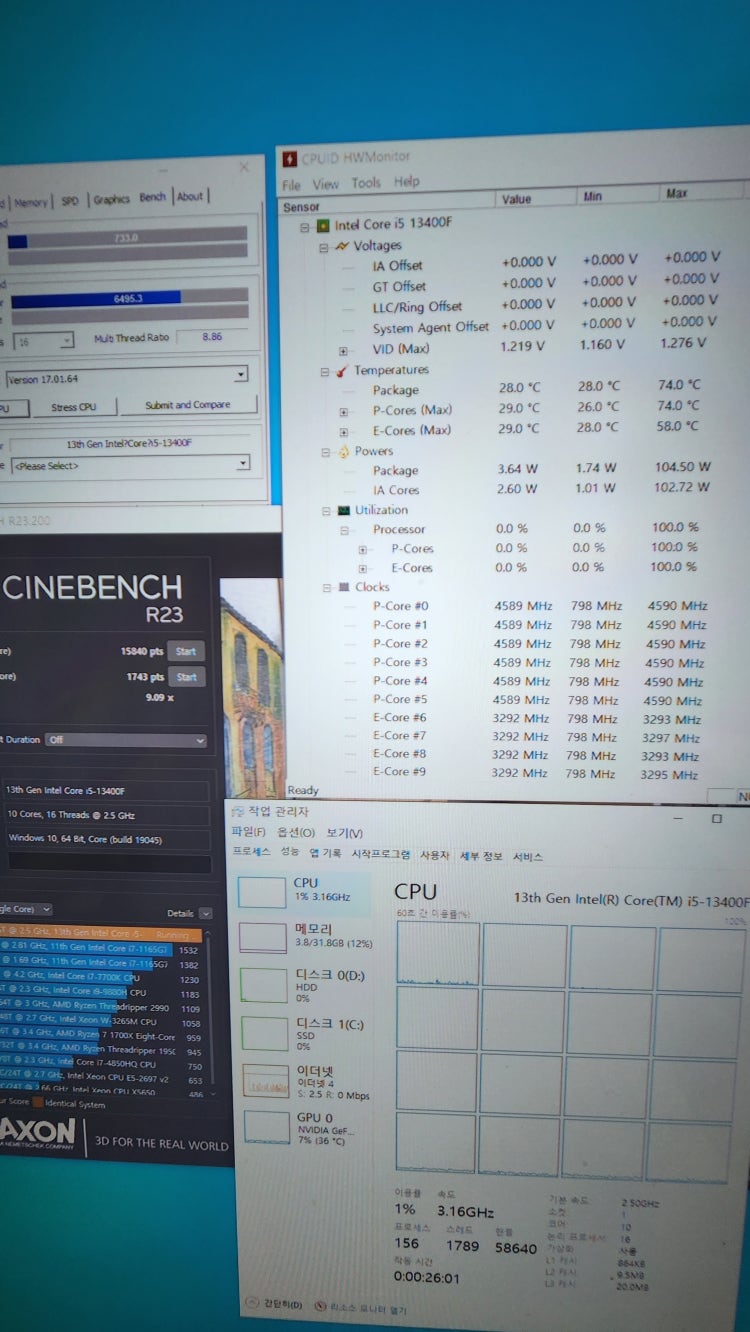This screenshot has height=1332, width=750.
Task: Open the Duration Off dropdown in Cinebench
Action: tap(126, 740)
